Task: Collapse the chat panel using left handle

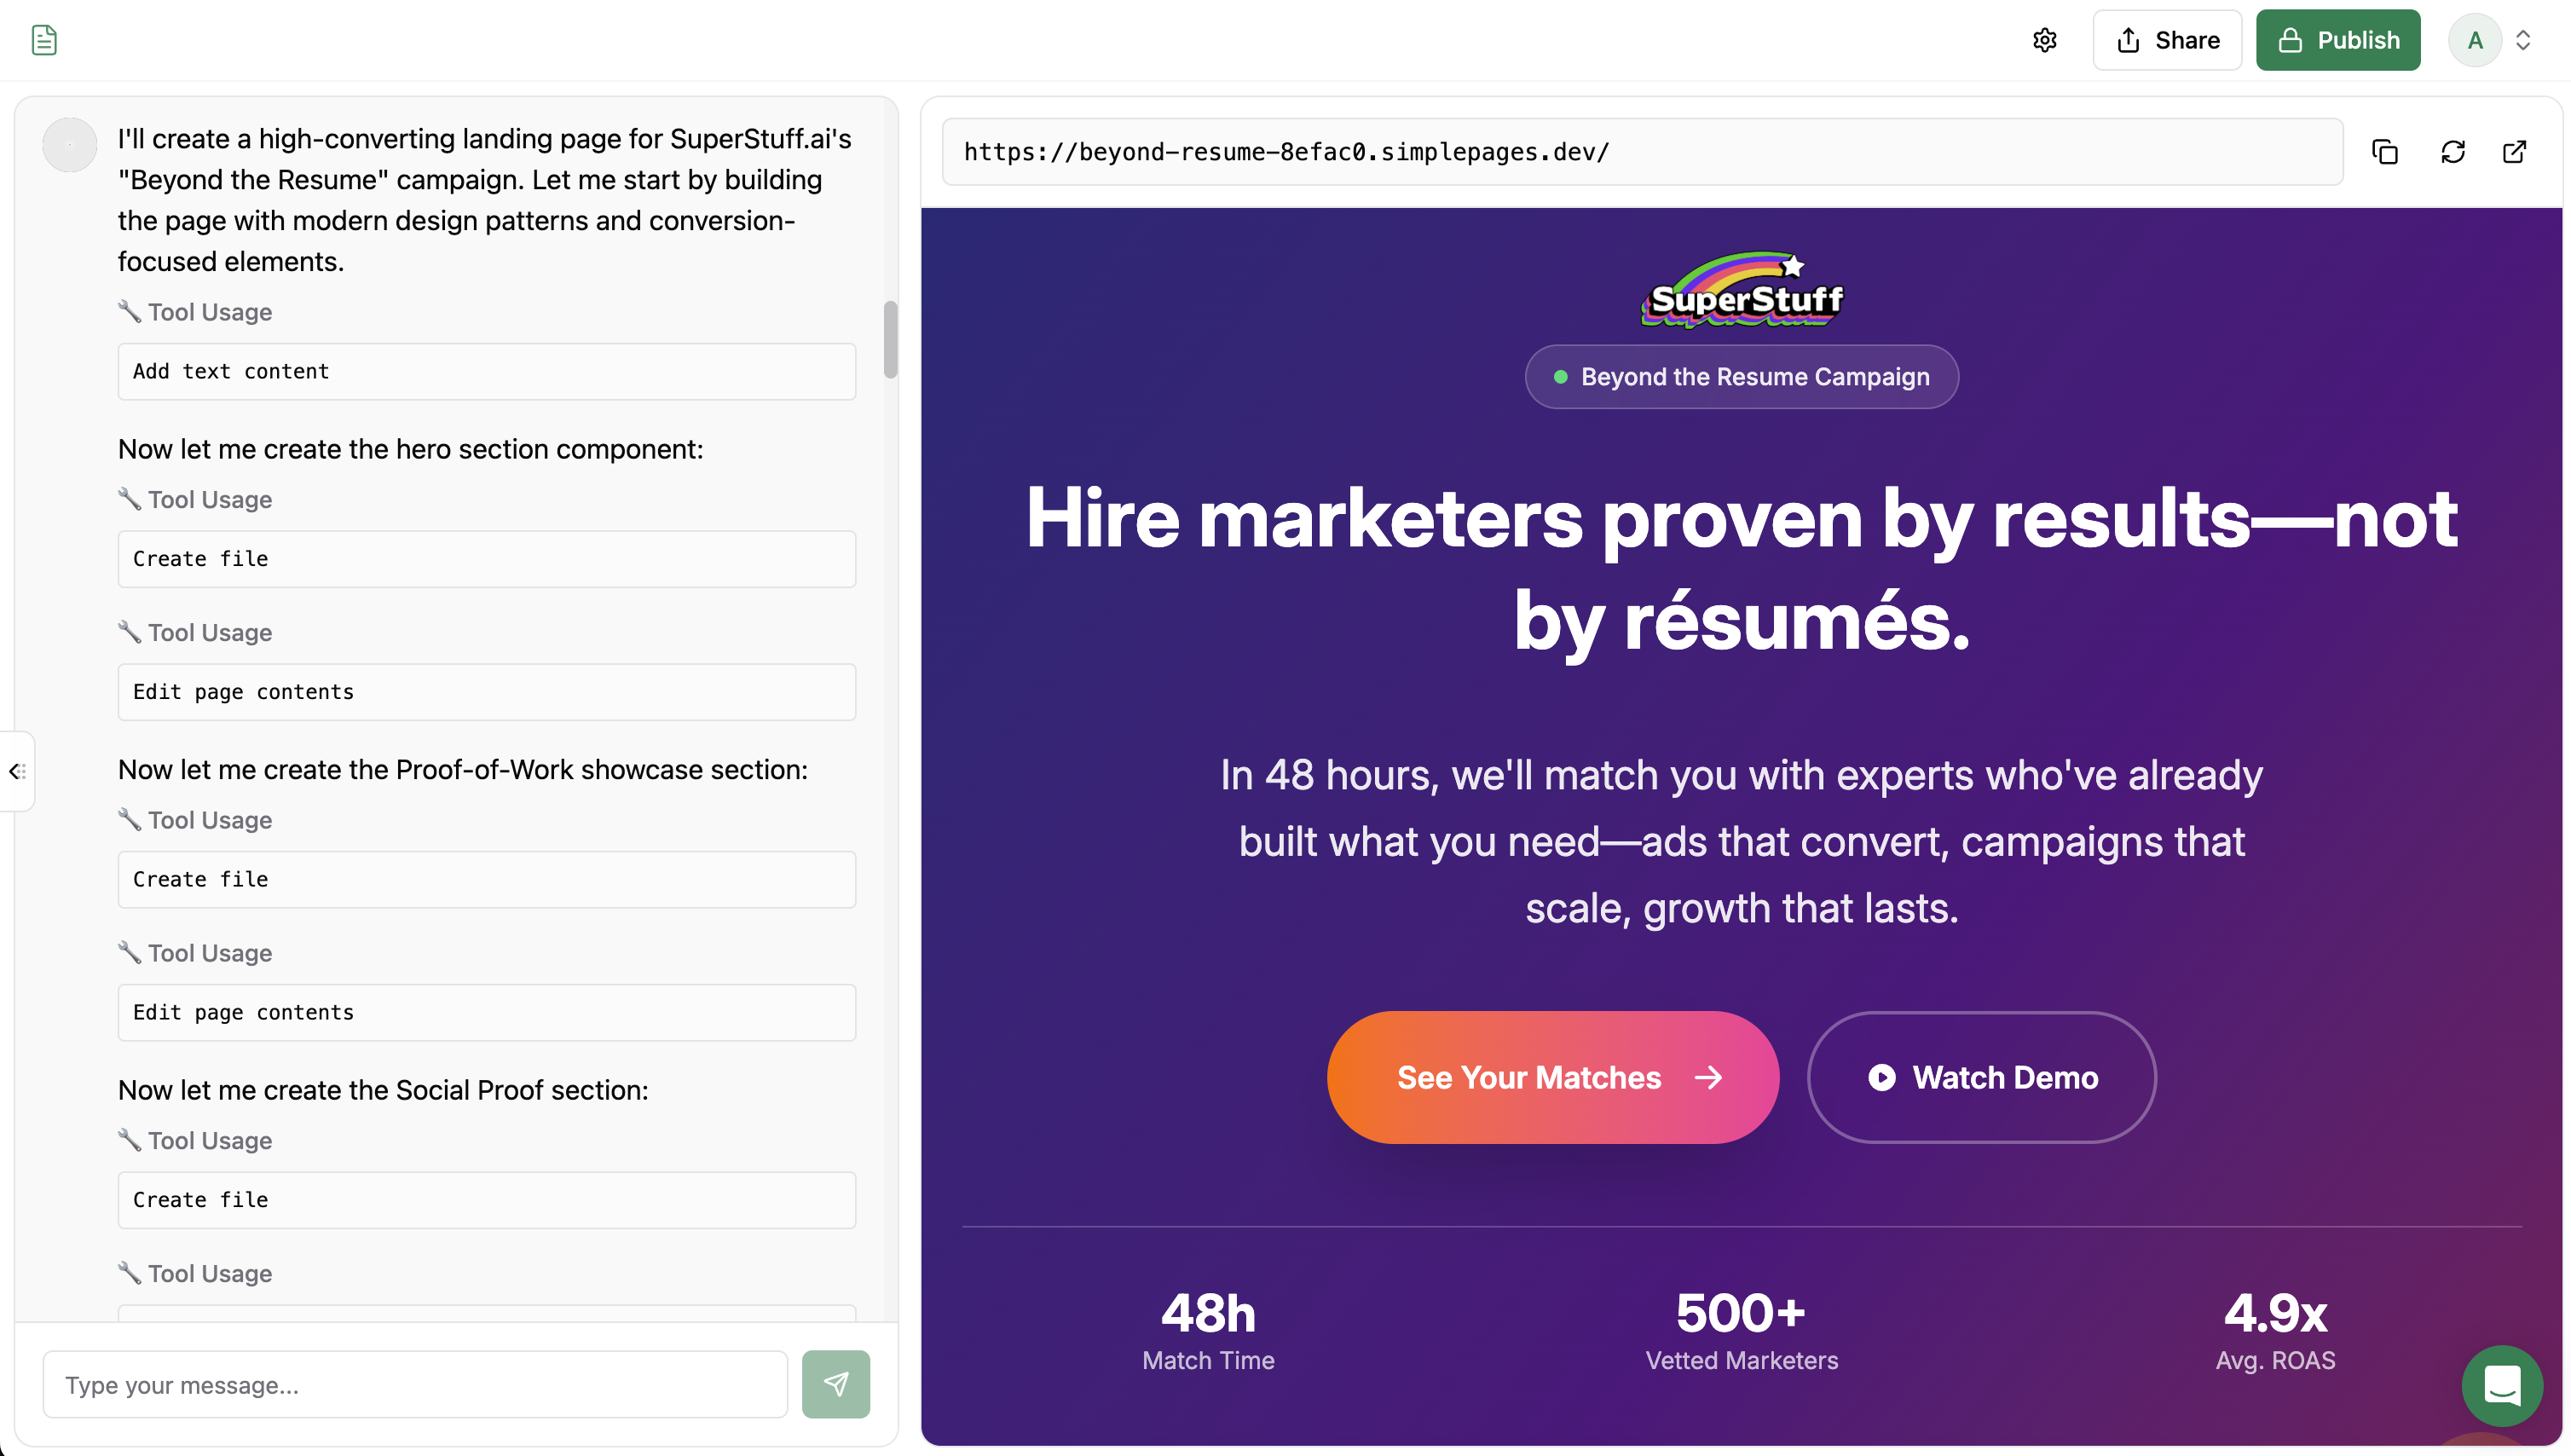Action: point(17,771)
